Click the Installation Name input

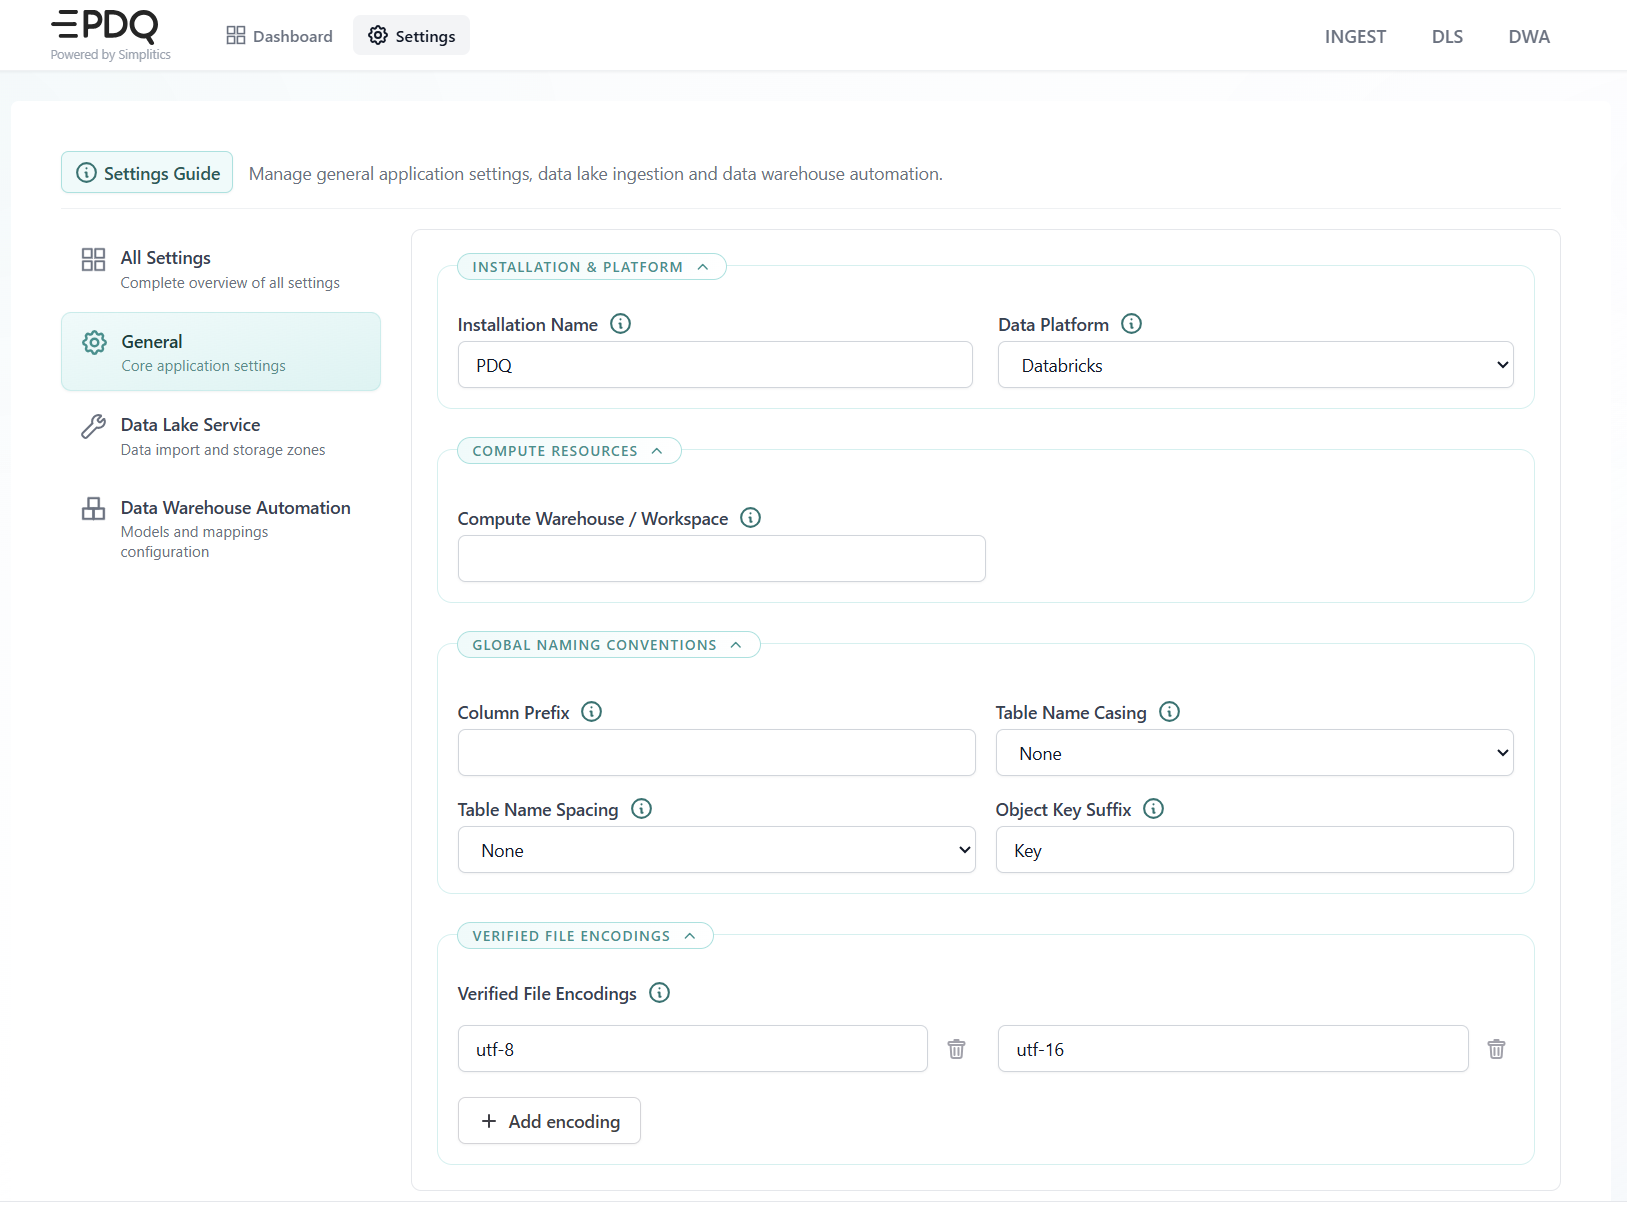(715, 365)
